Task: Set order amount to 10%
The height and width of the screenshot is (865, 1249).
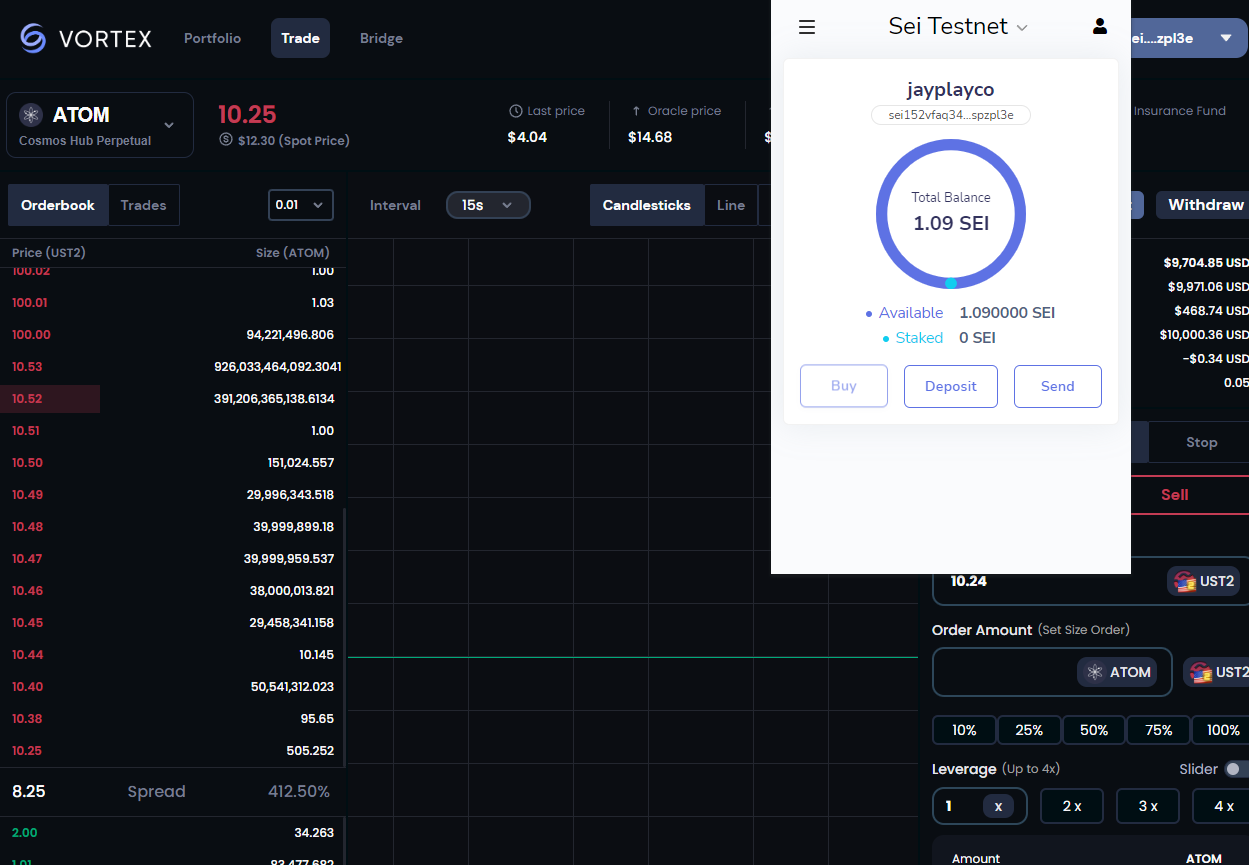Action: 964,730
